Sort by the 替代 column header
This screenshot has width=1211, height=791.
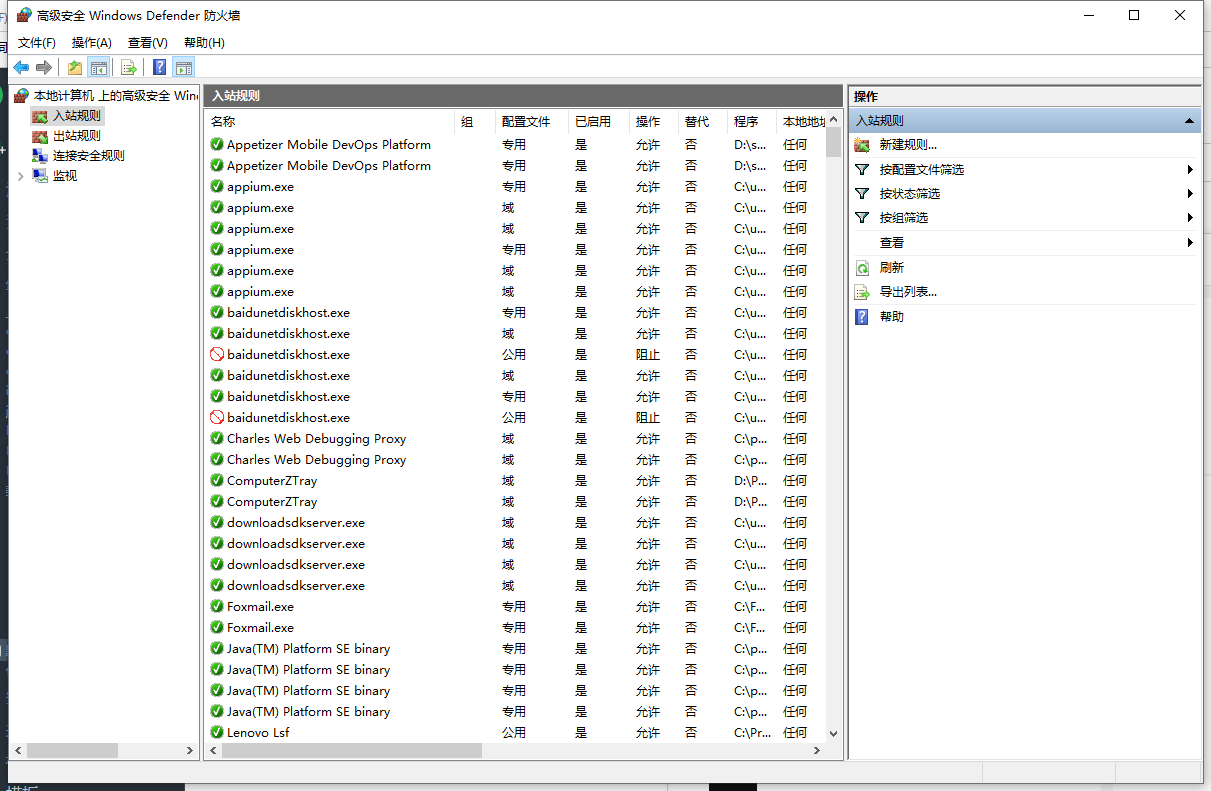(x=702, y=121)
